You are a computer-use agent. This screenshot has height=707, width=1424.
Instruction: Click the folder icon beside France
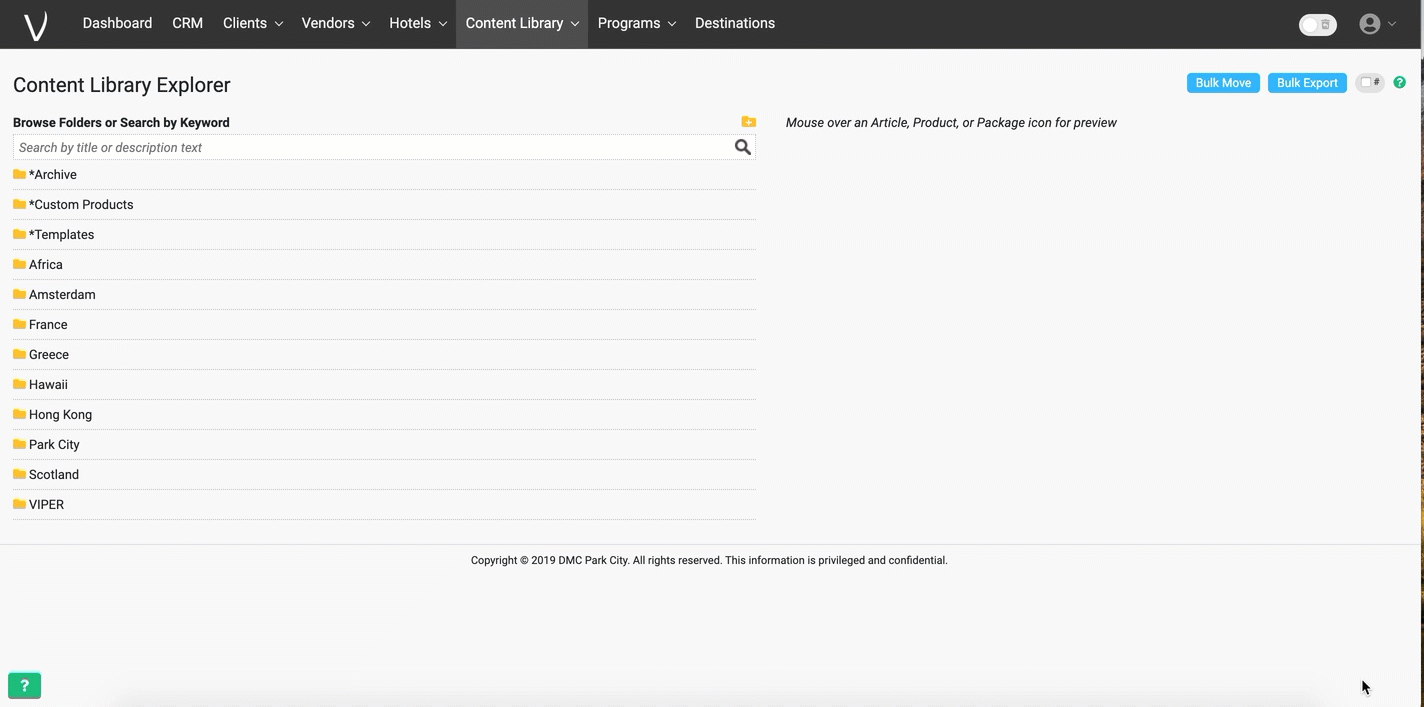coord(19,324)
